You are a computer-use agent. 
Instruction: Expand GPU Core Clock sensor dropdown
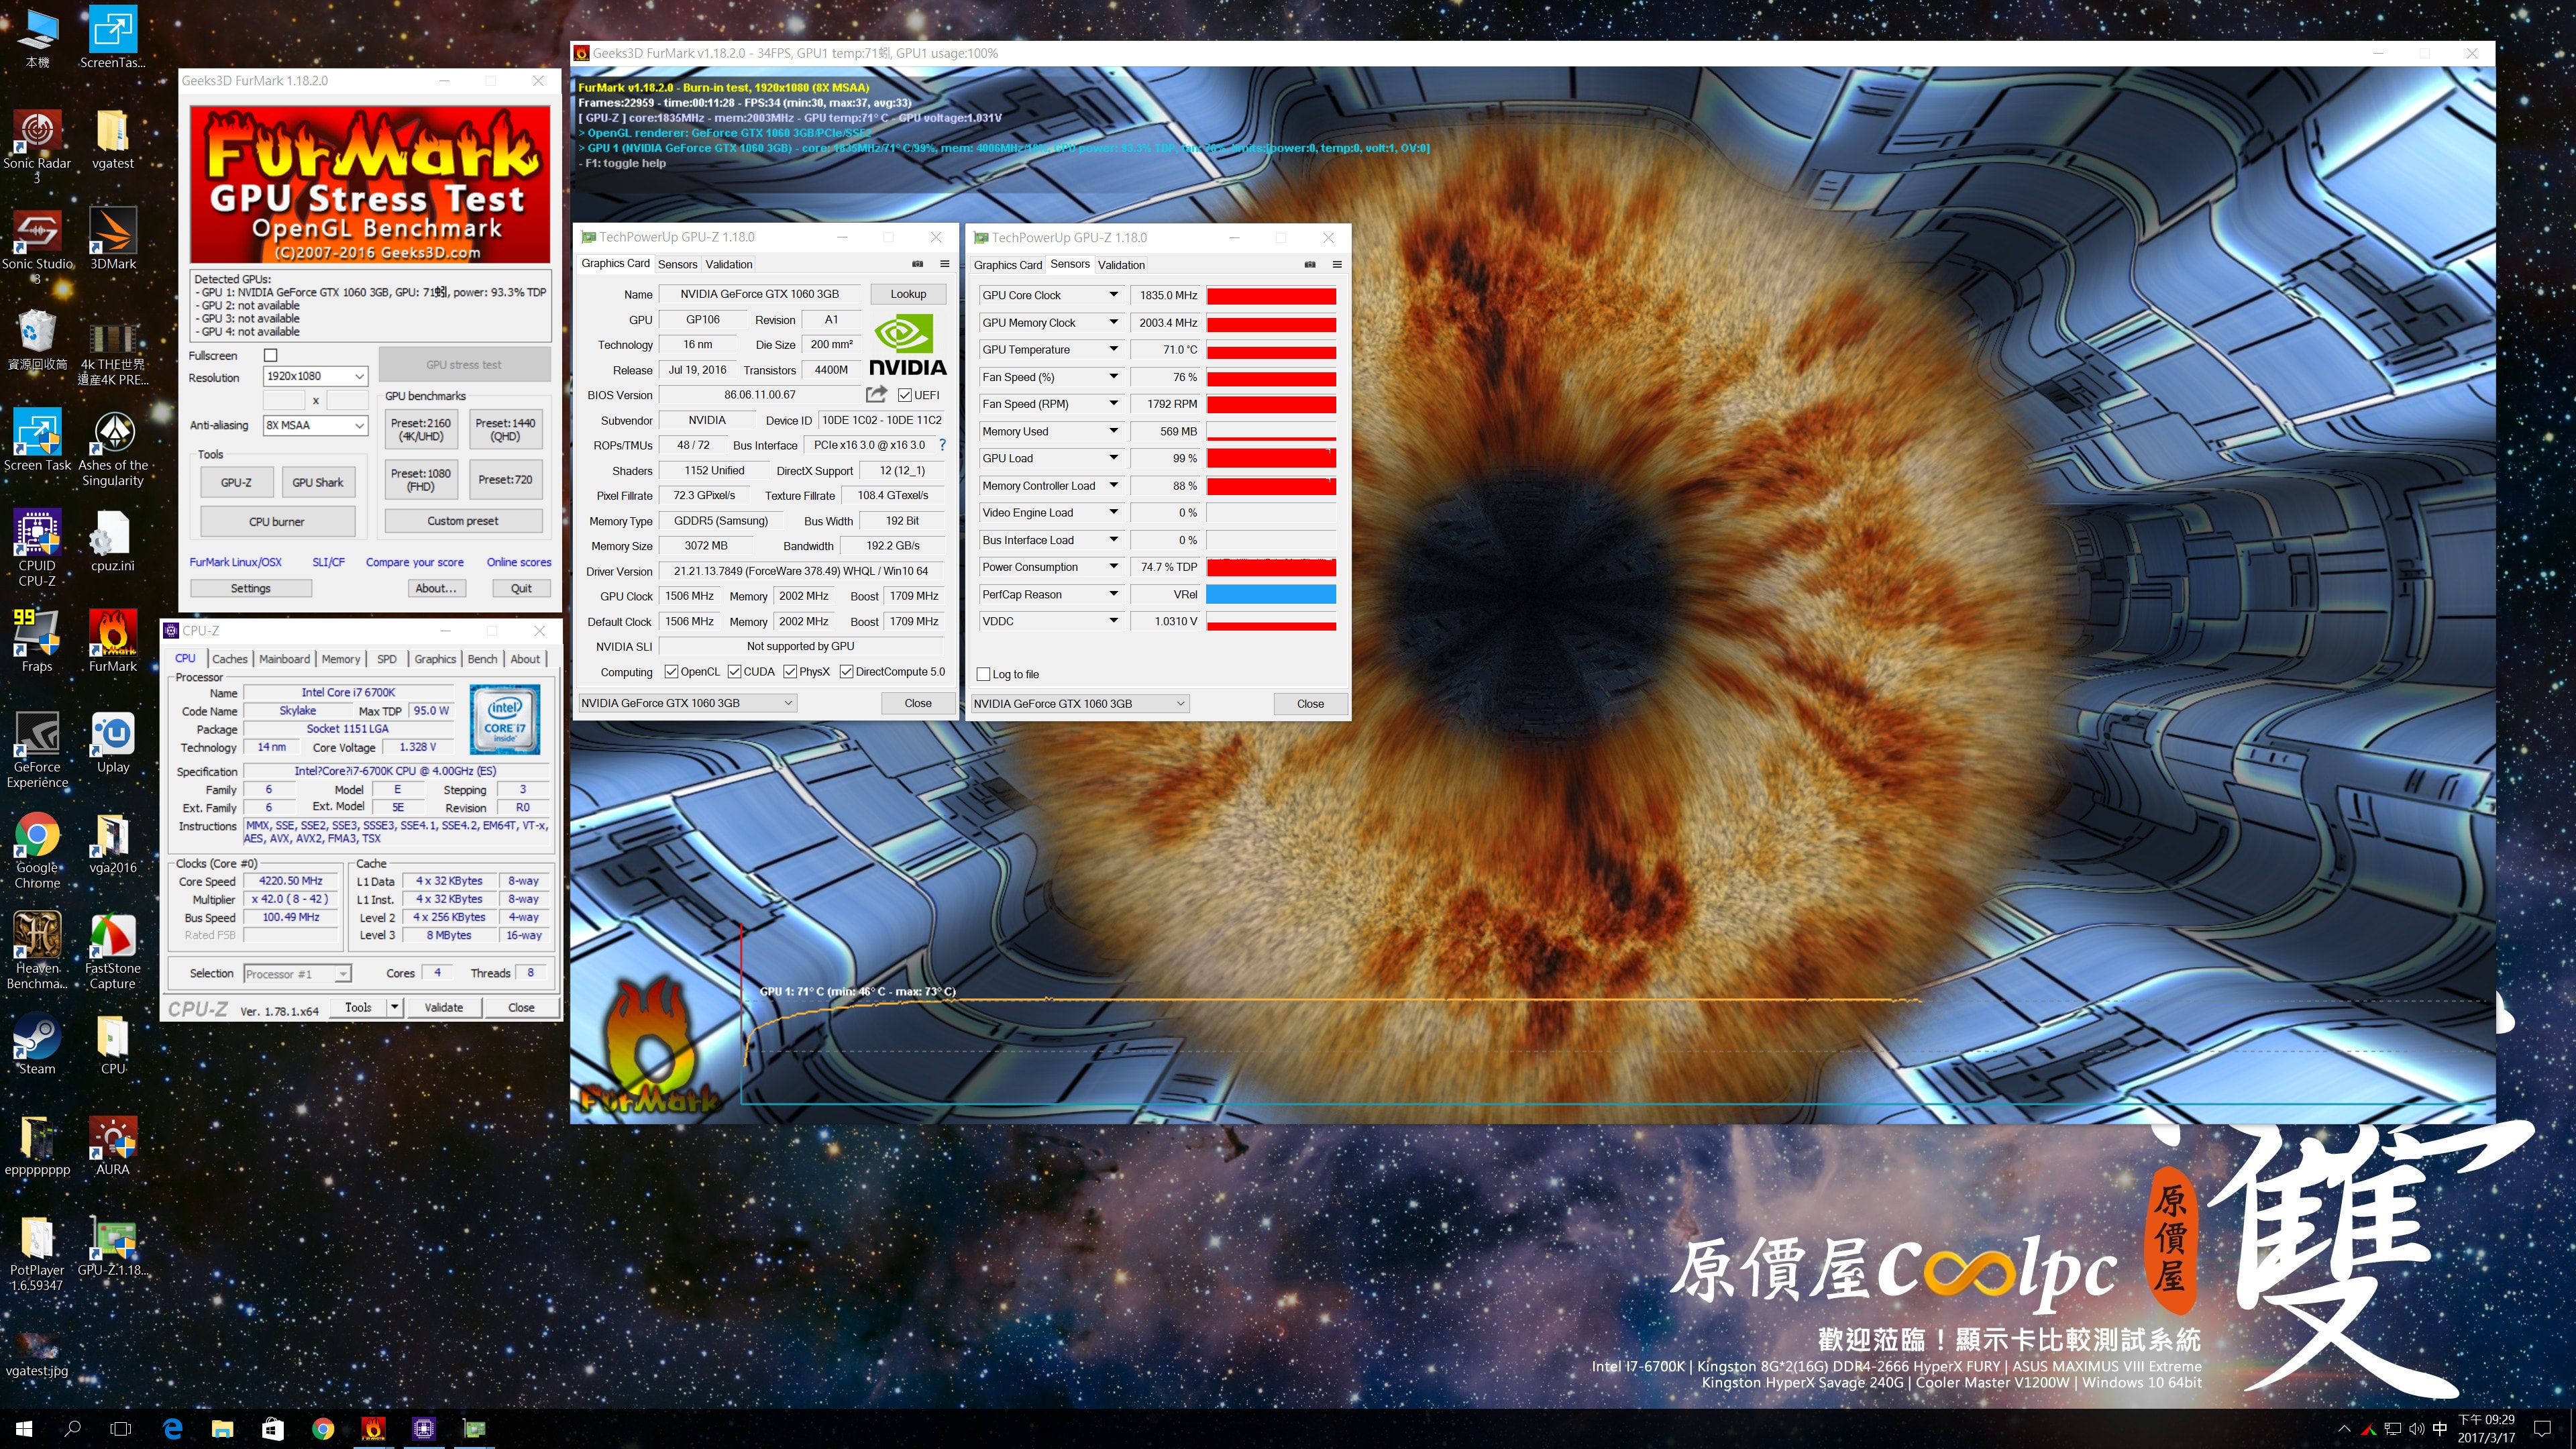pyautogui.click(x=1113, y=295)
